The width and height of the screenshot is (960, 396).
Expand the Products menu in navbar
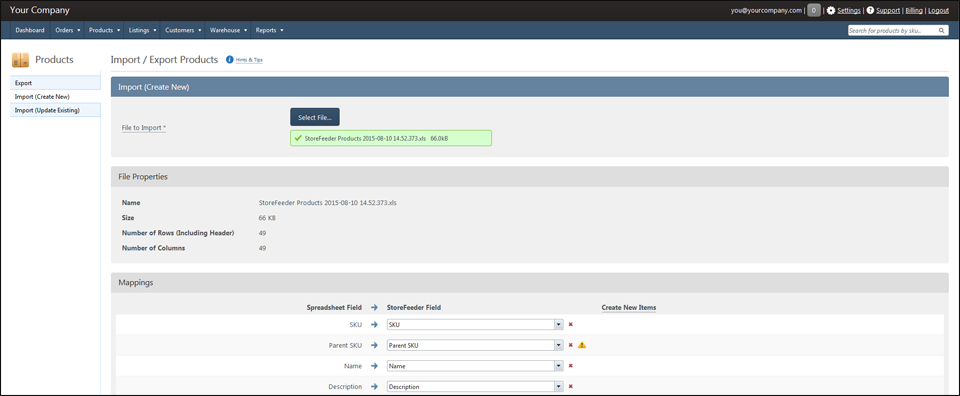coord(104,30)
